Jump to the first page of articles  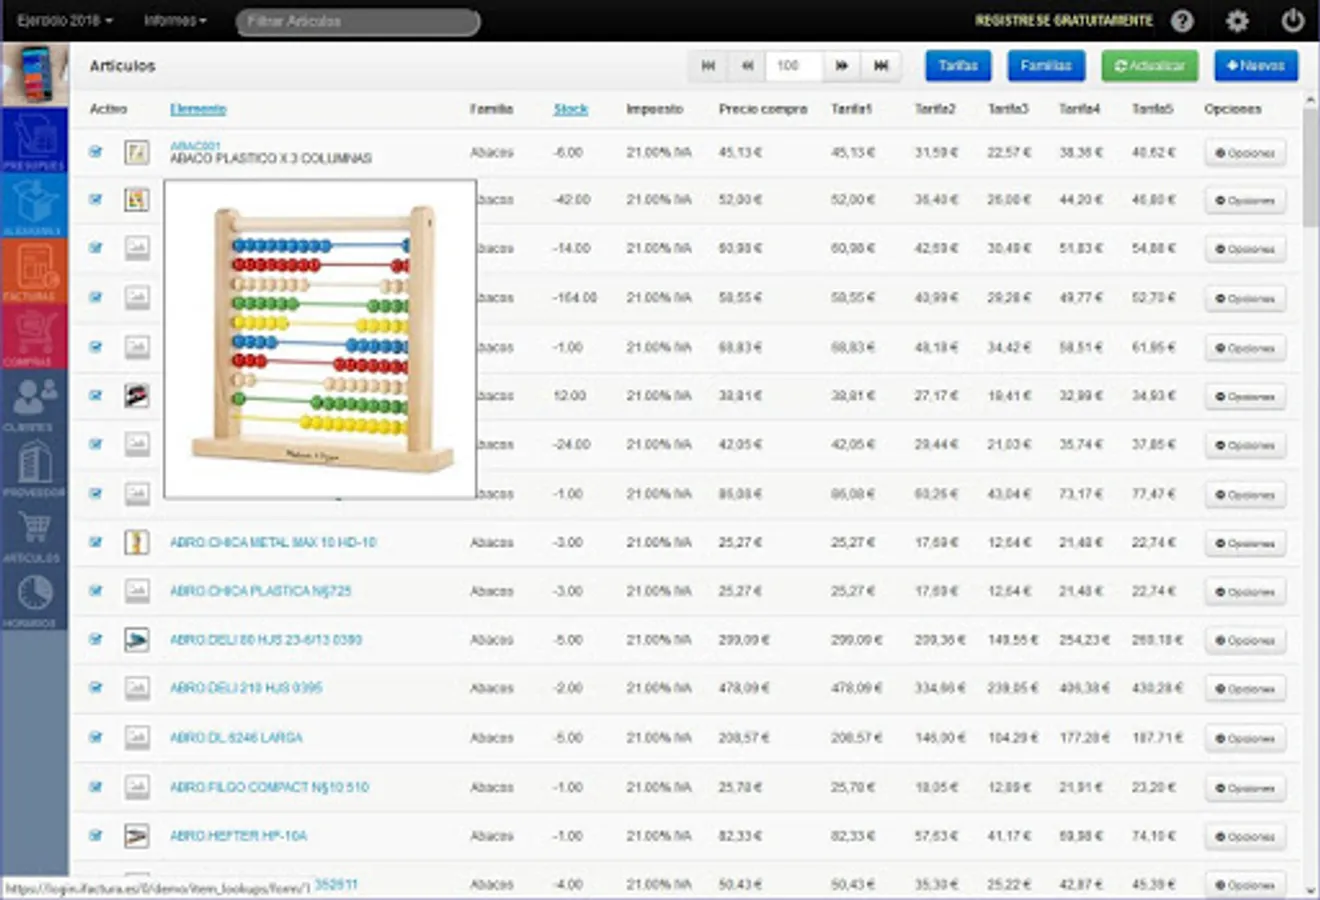tap(708, 66)
